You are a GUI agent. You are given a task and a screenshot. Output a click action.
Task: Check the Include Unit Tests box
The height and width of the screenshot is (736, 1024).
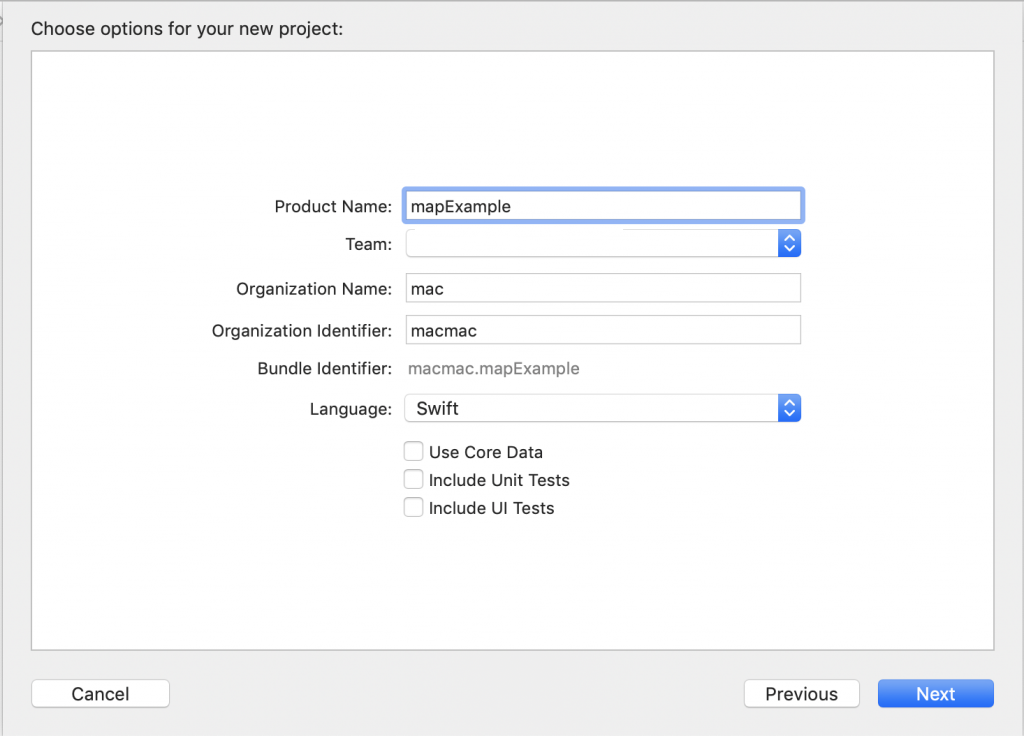pos(413,479)
